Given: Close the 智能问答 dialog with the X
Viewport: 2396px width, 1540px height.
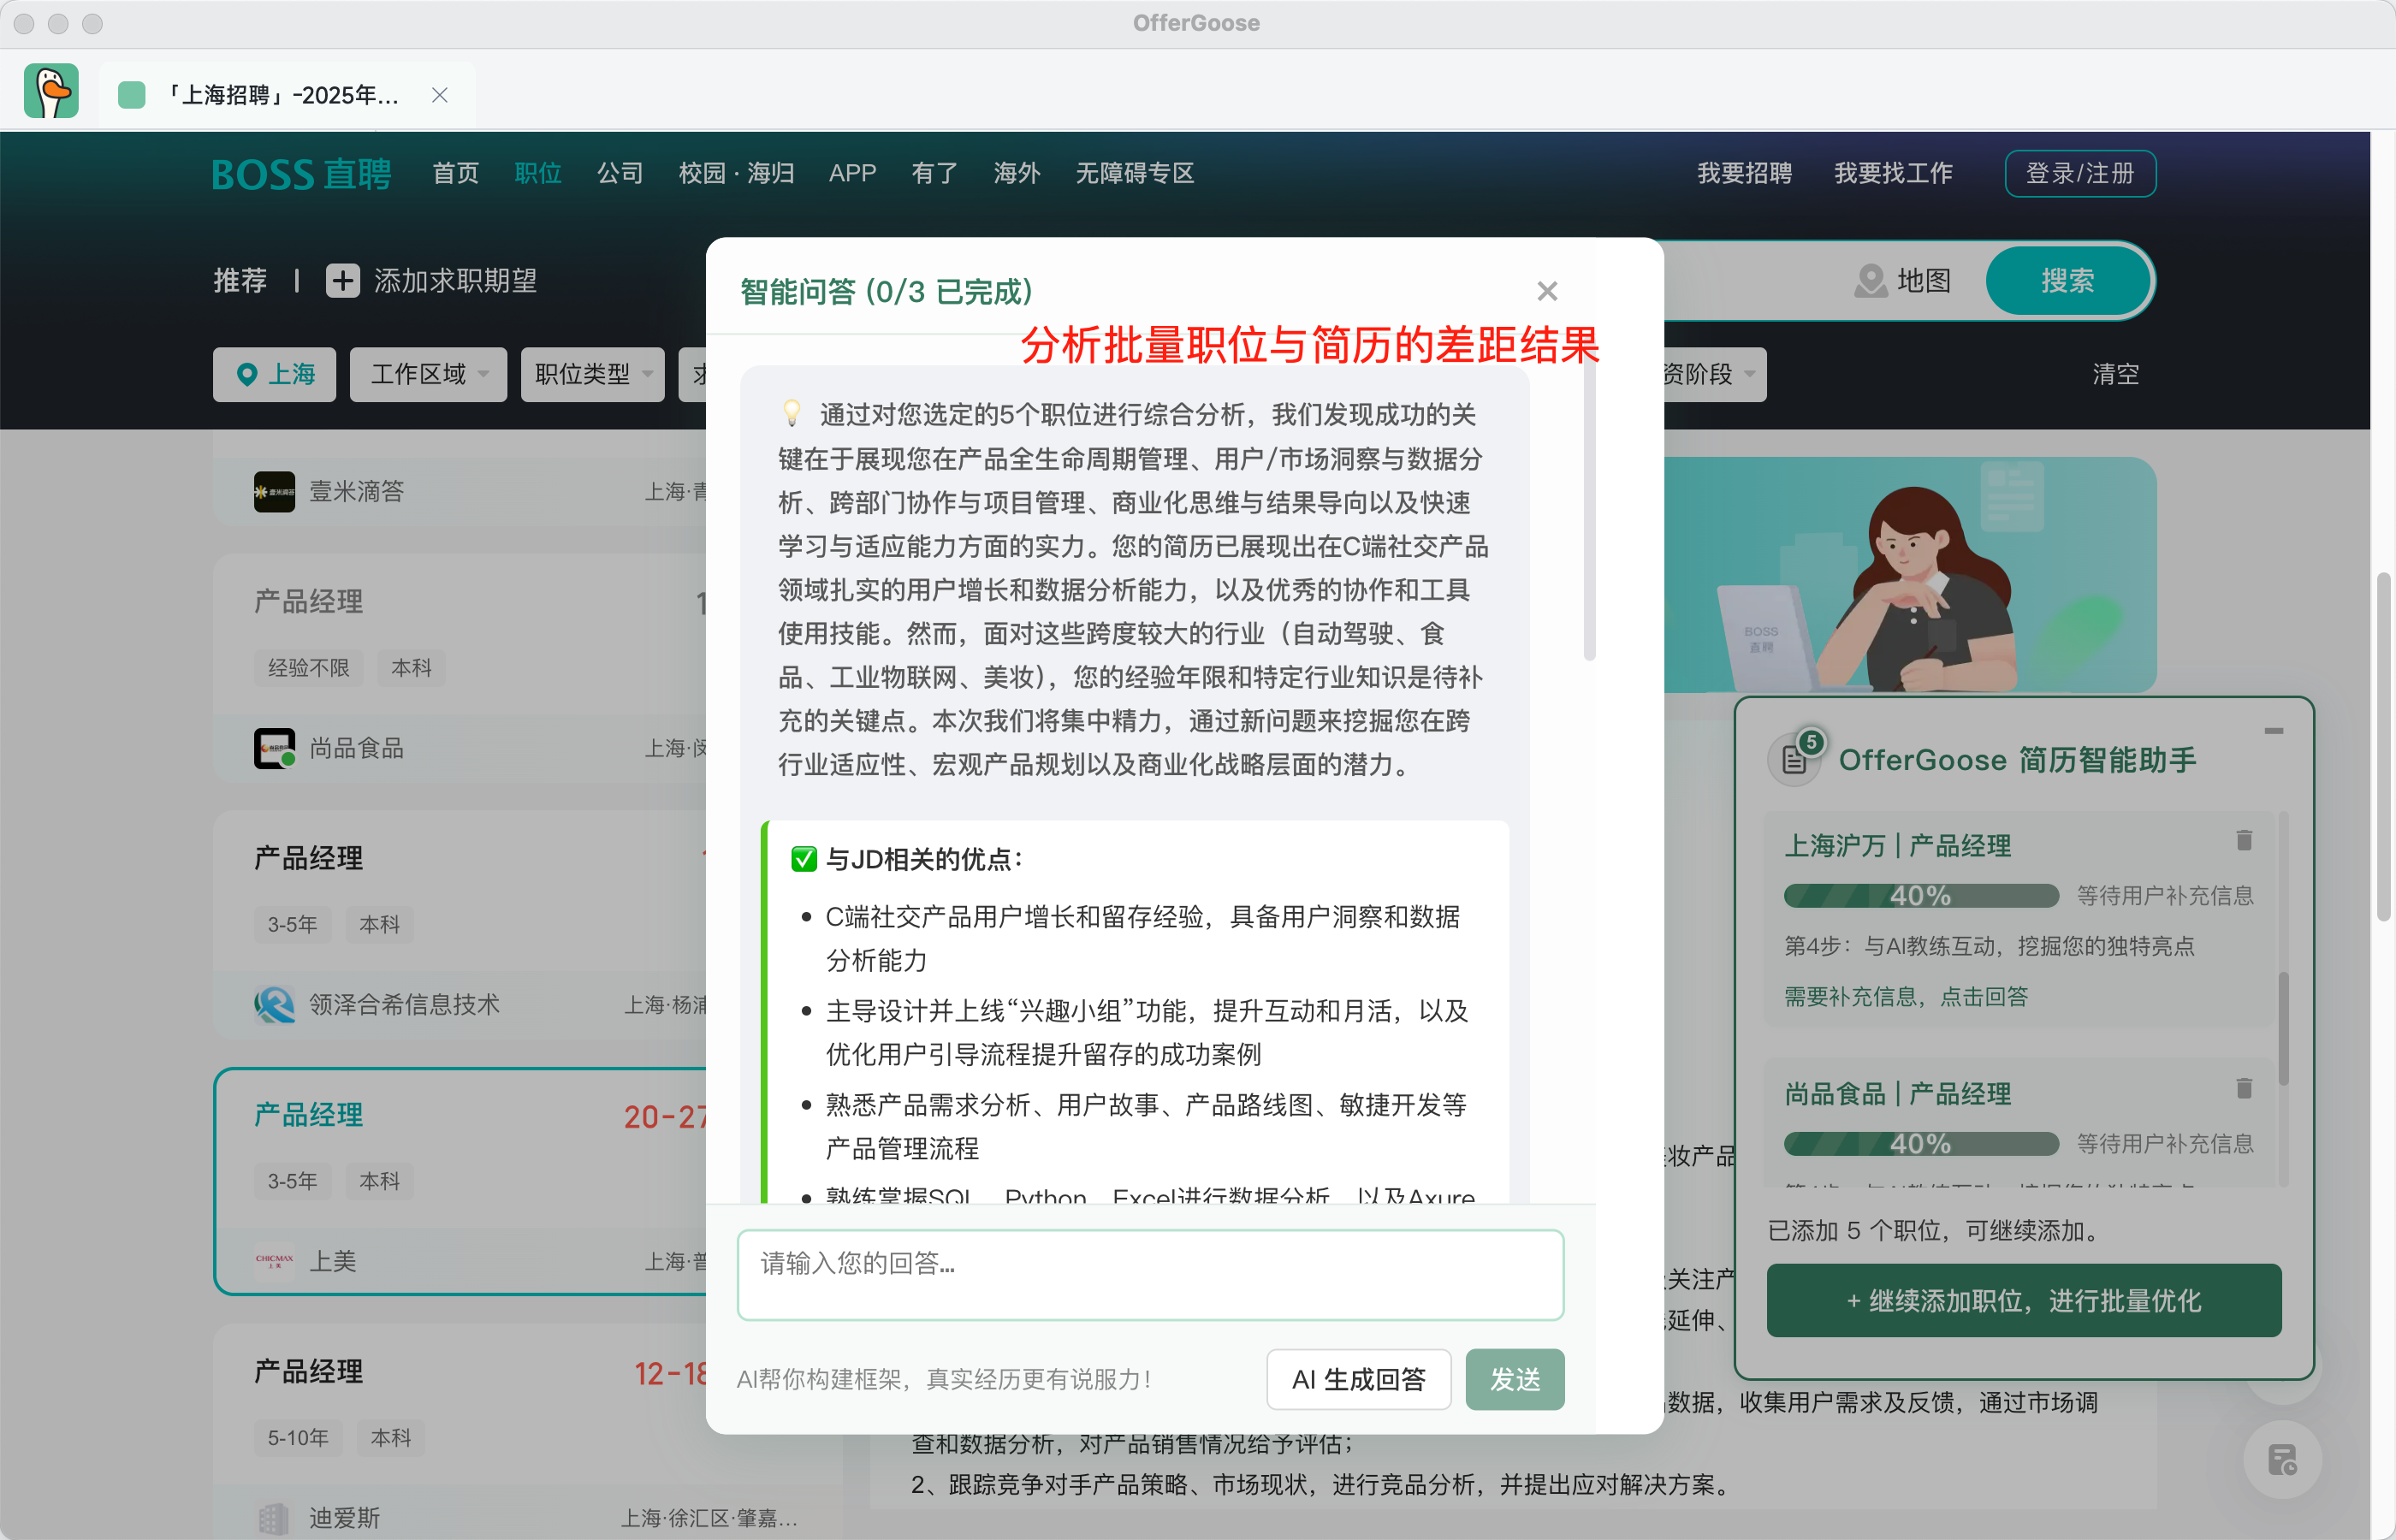Looking at the screenshot, I should click(1546, 291).
